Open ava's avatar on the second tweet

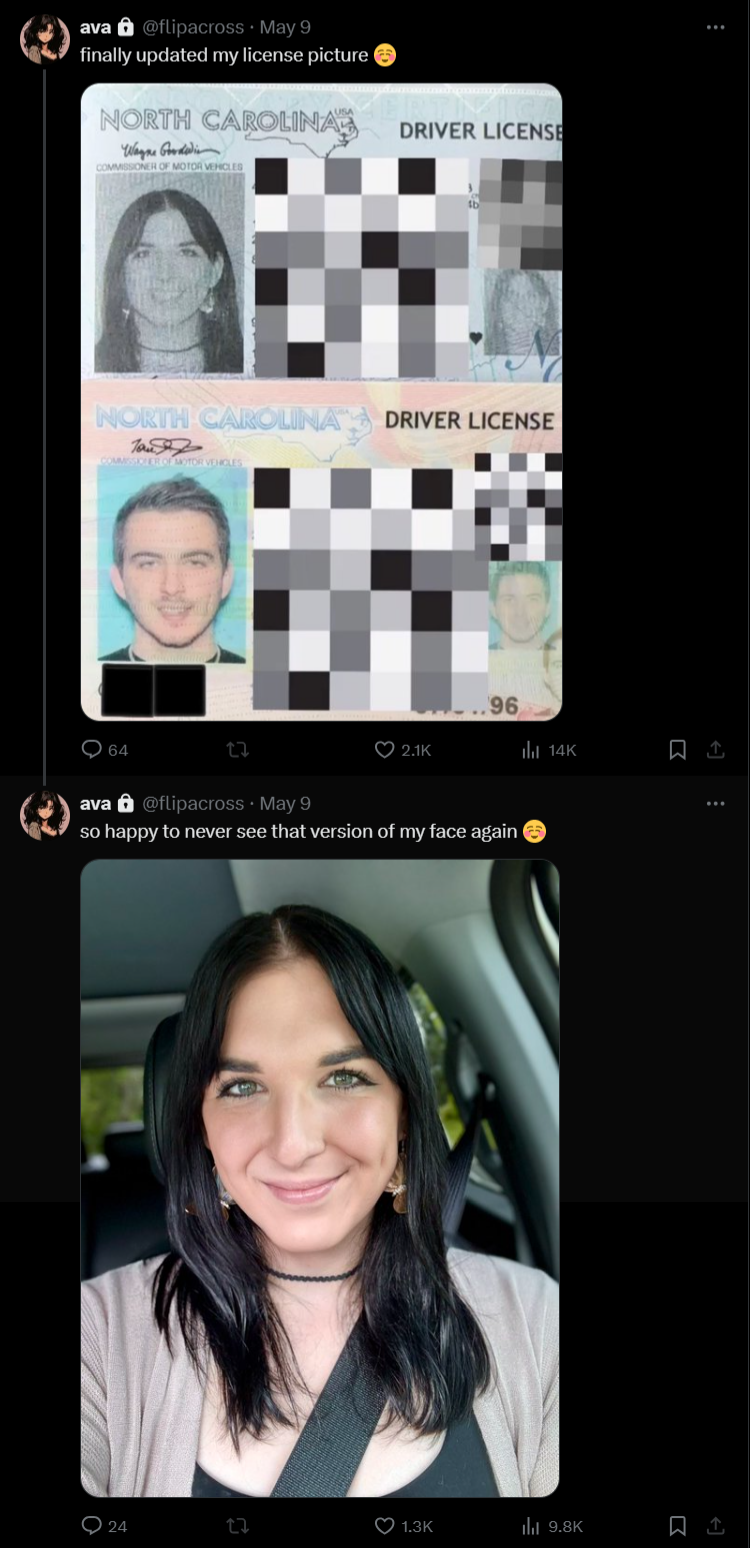[44, 815]
